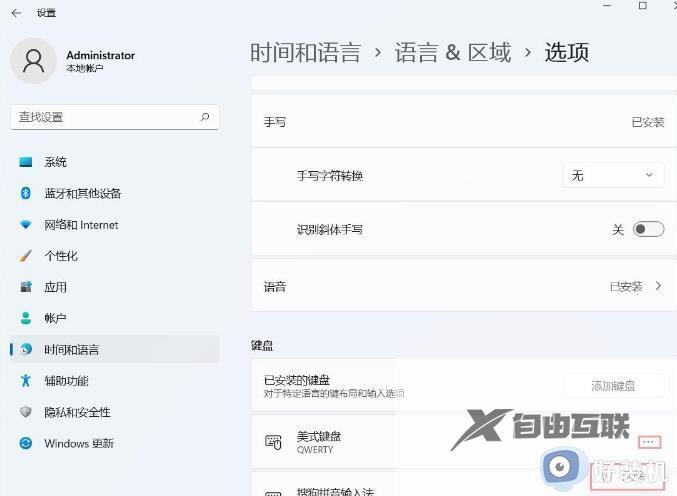
Task: Select 帐户 in the sidebar
Action: (x=114, y=318)
